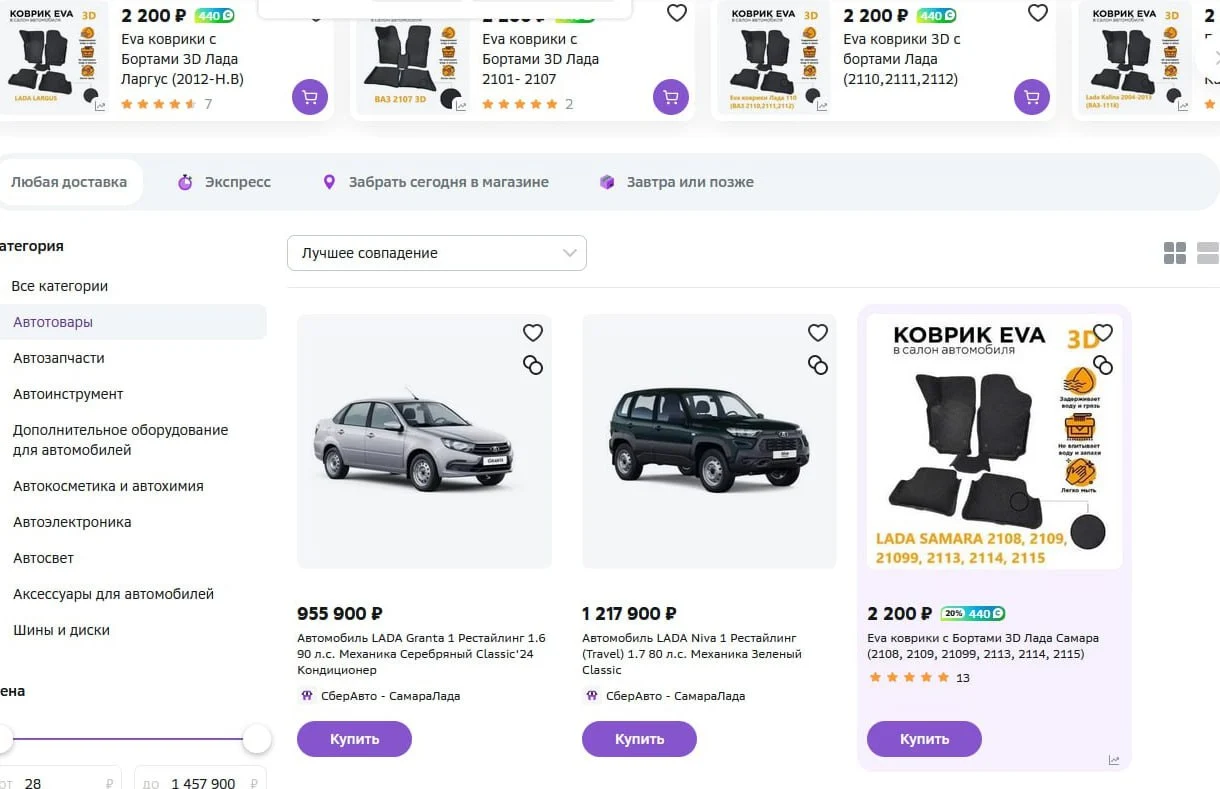This screenshot has width=1220, height=789.
Task: Open the Лучшее совпадение sort dropdown
Action: (x=437, y=253)
